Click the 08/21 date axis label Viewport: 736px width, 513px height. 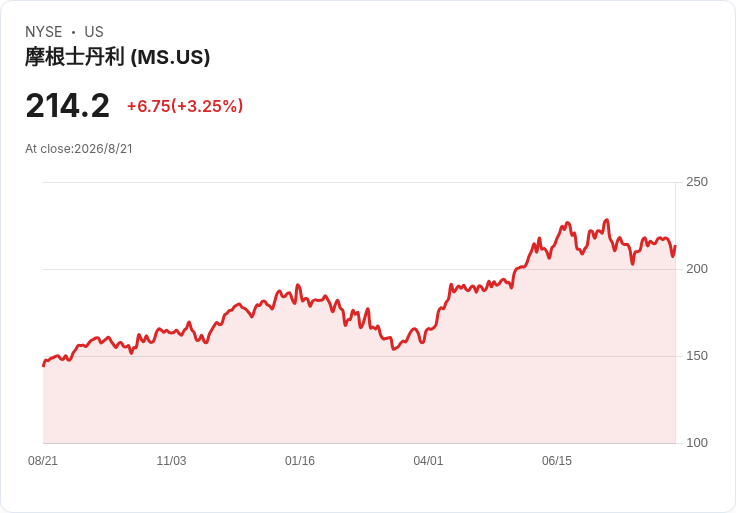click(x=43, y=461)
